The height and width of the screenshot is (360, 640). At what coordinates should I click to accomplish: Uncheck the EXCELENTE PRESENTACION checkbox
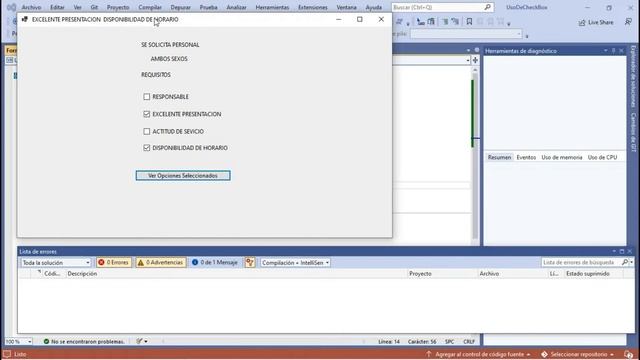point(147,114)
